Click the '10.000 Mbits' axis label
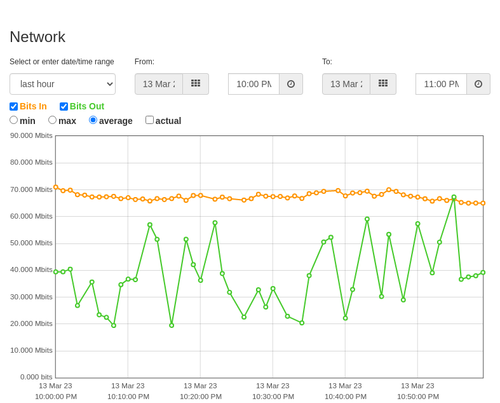Screen dimensions: 500x403 point(31,350)
